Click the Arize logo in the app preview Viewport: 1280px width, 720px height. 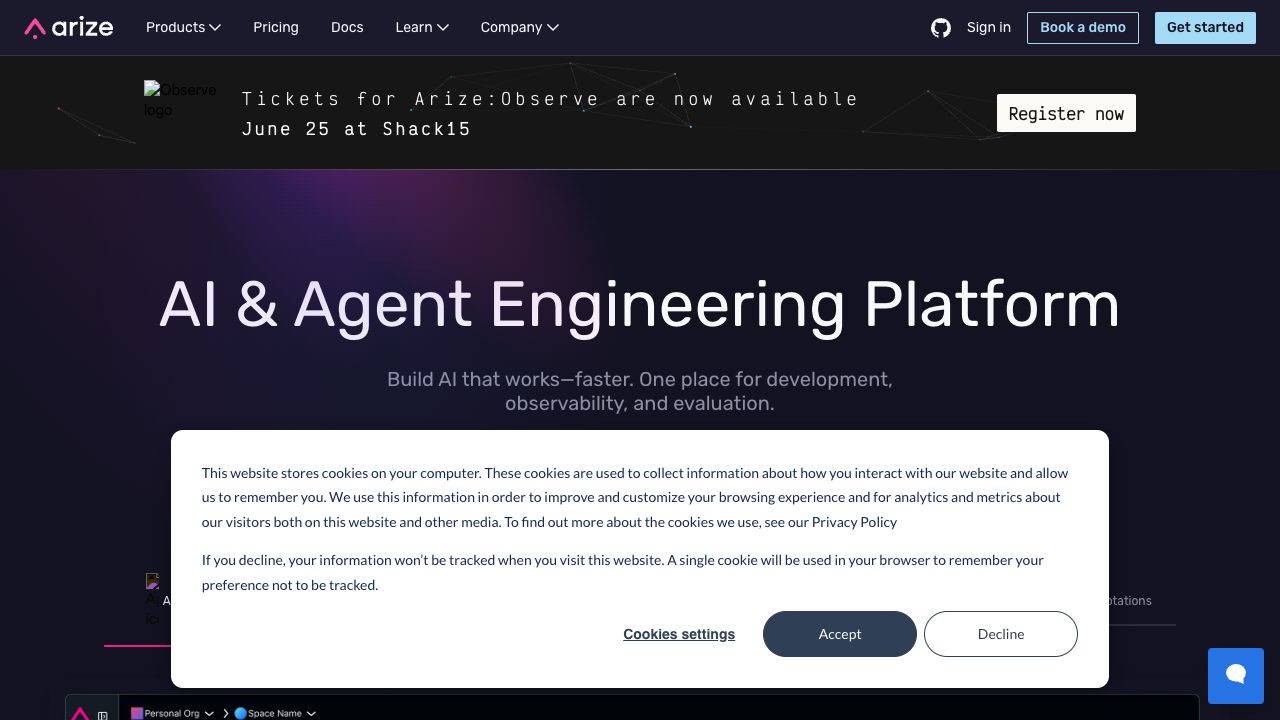tap(81, 713)
